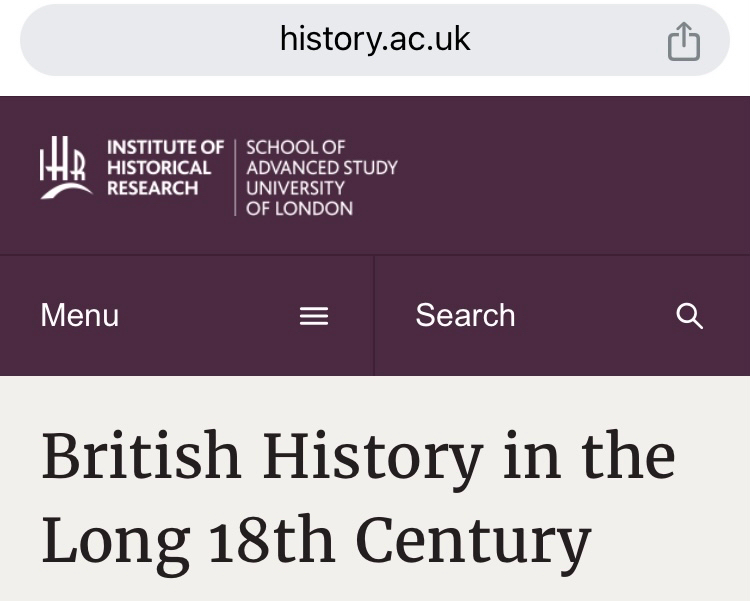This screenshot has height=601, width=750.
Task: Click the Search label text
Action: 465,316
